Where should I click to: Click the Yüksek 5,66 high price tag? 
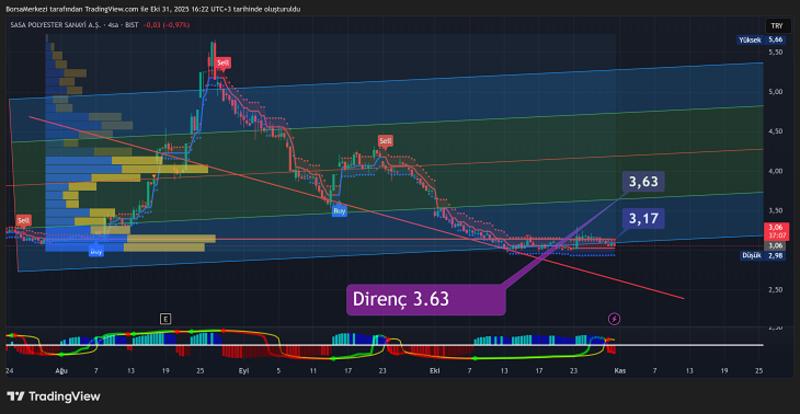point(762,39)
